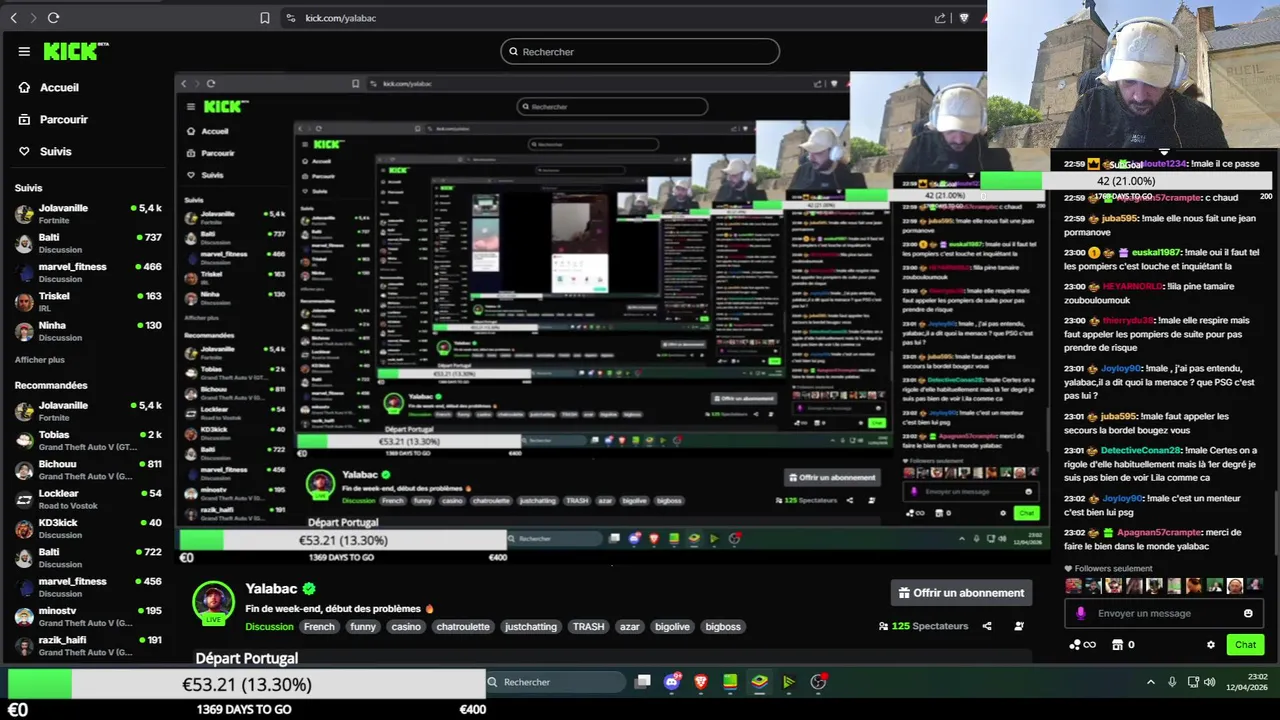Click the green Chat send button
Image resolution: width=1280 pixels, height=720 pixels.
click(x=1245, y=645)
